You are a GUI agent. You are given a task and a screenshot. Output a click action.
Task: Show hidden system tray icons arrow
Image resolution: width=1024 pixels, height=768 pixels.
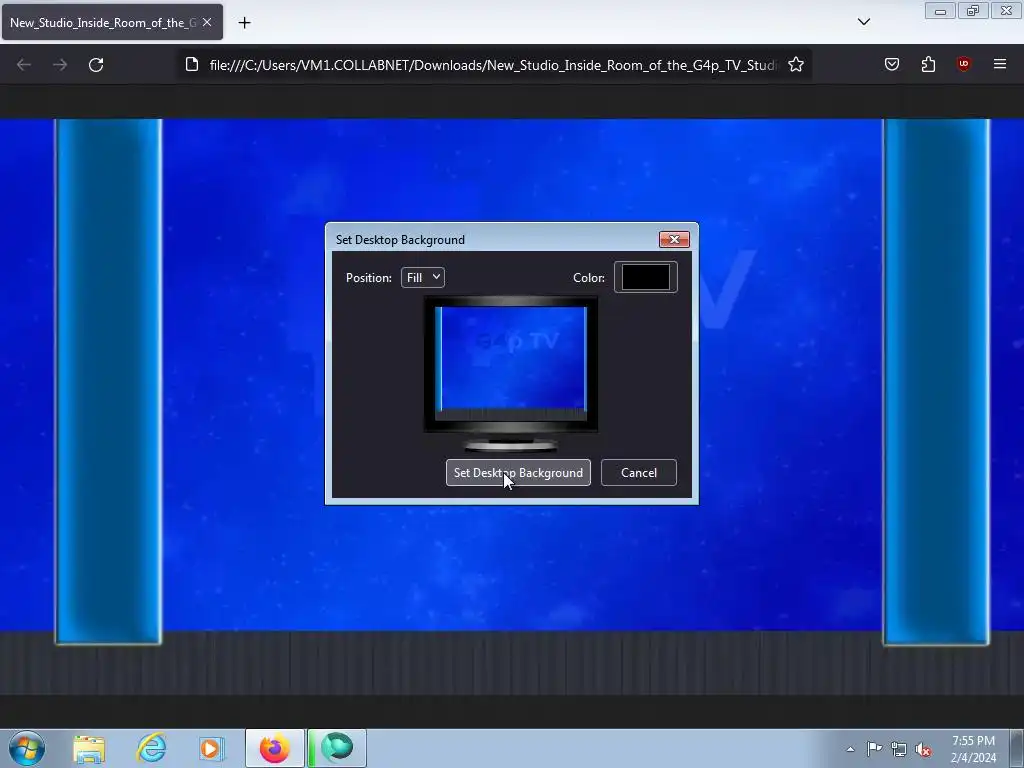pos(850,749)
